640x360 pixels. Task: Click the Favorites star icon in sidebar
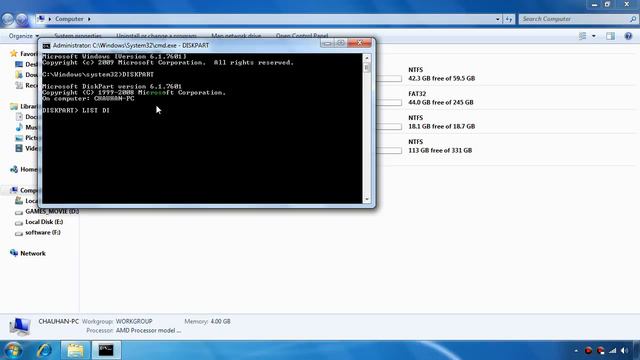click(14, 53)
